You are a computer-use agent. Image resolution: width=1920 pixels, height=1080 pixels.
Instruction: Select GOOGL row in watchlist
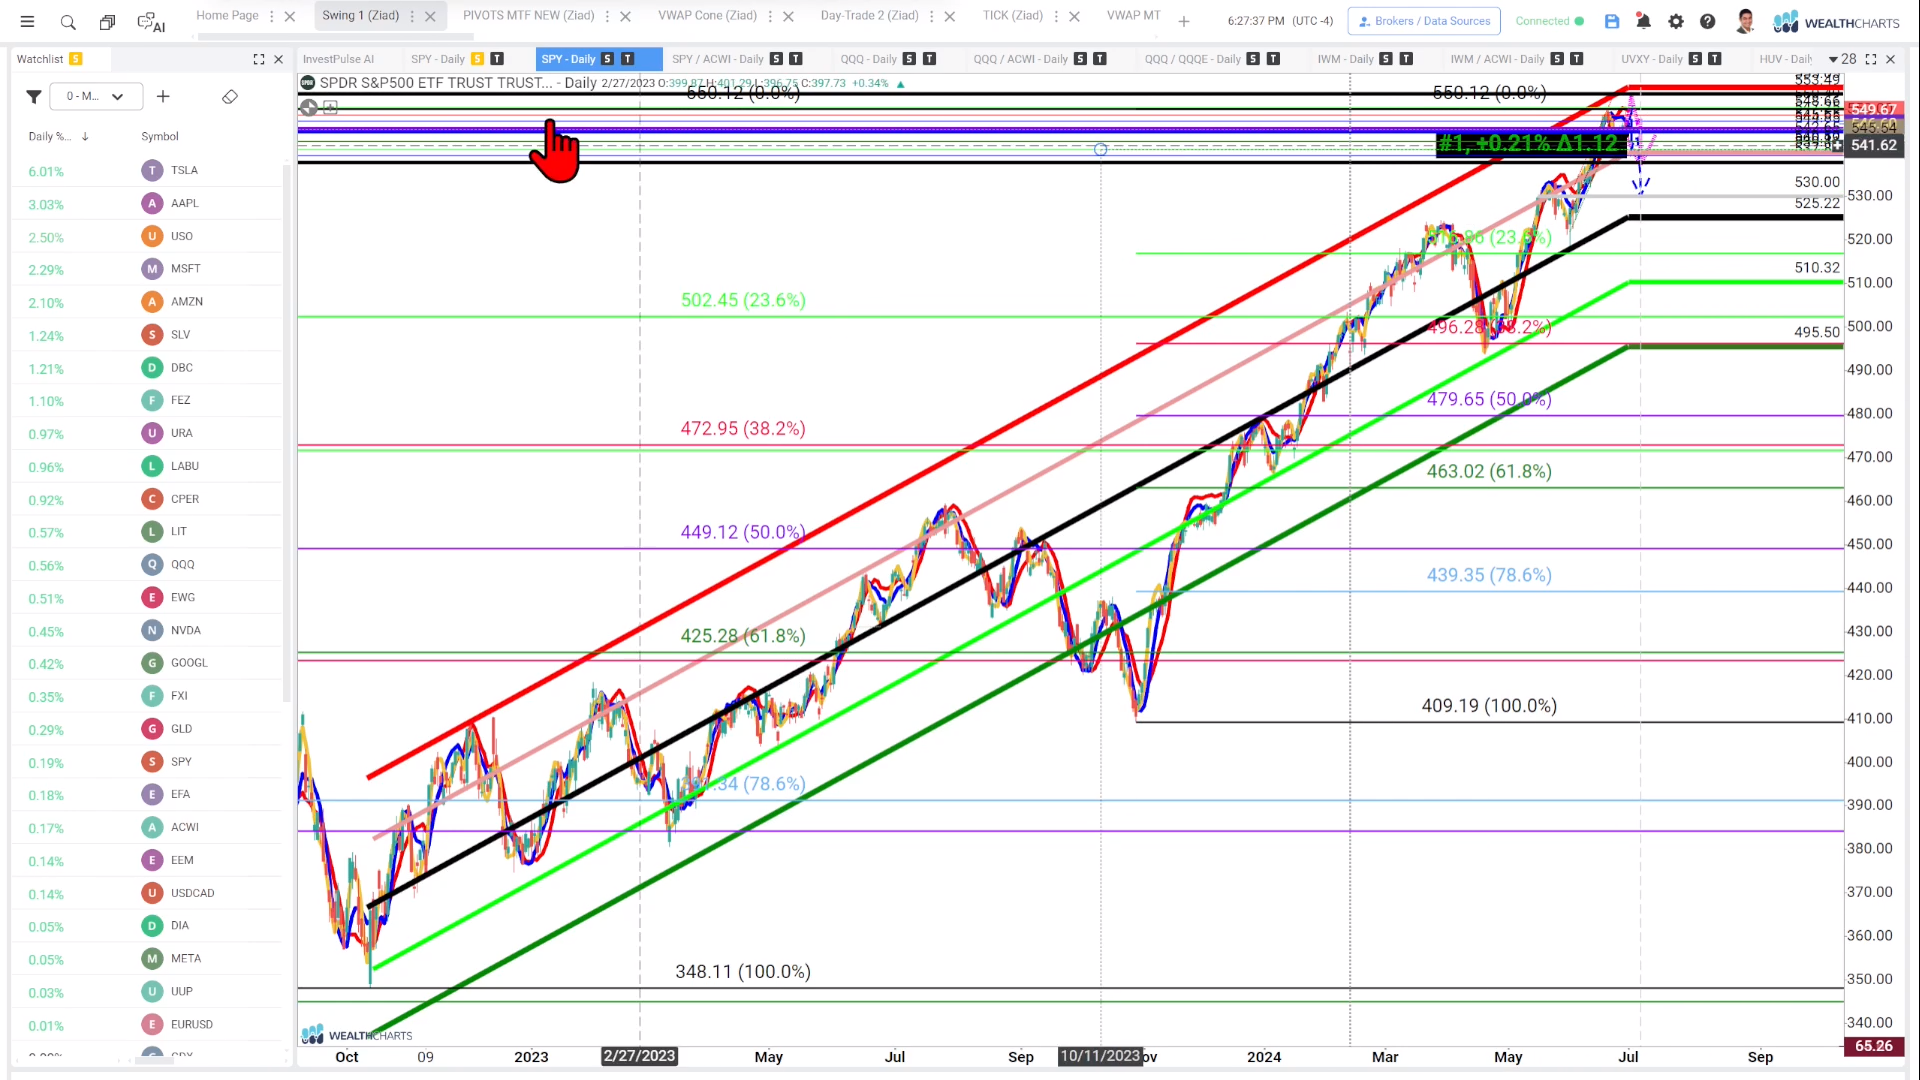click(147, 664)
